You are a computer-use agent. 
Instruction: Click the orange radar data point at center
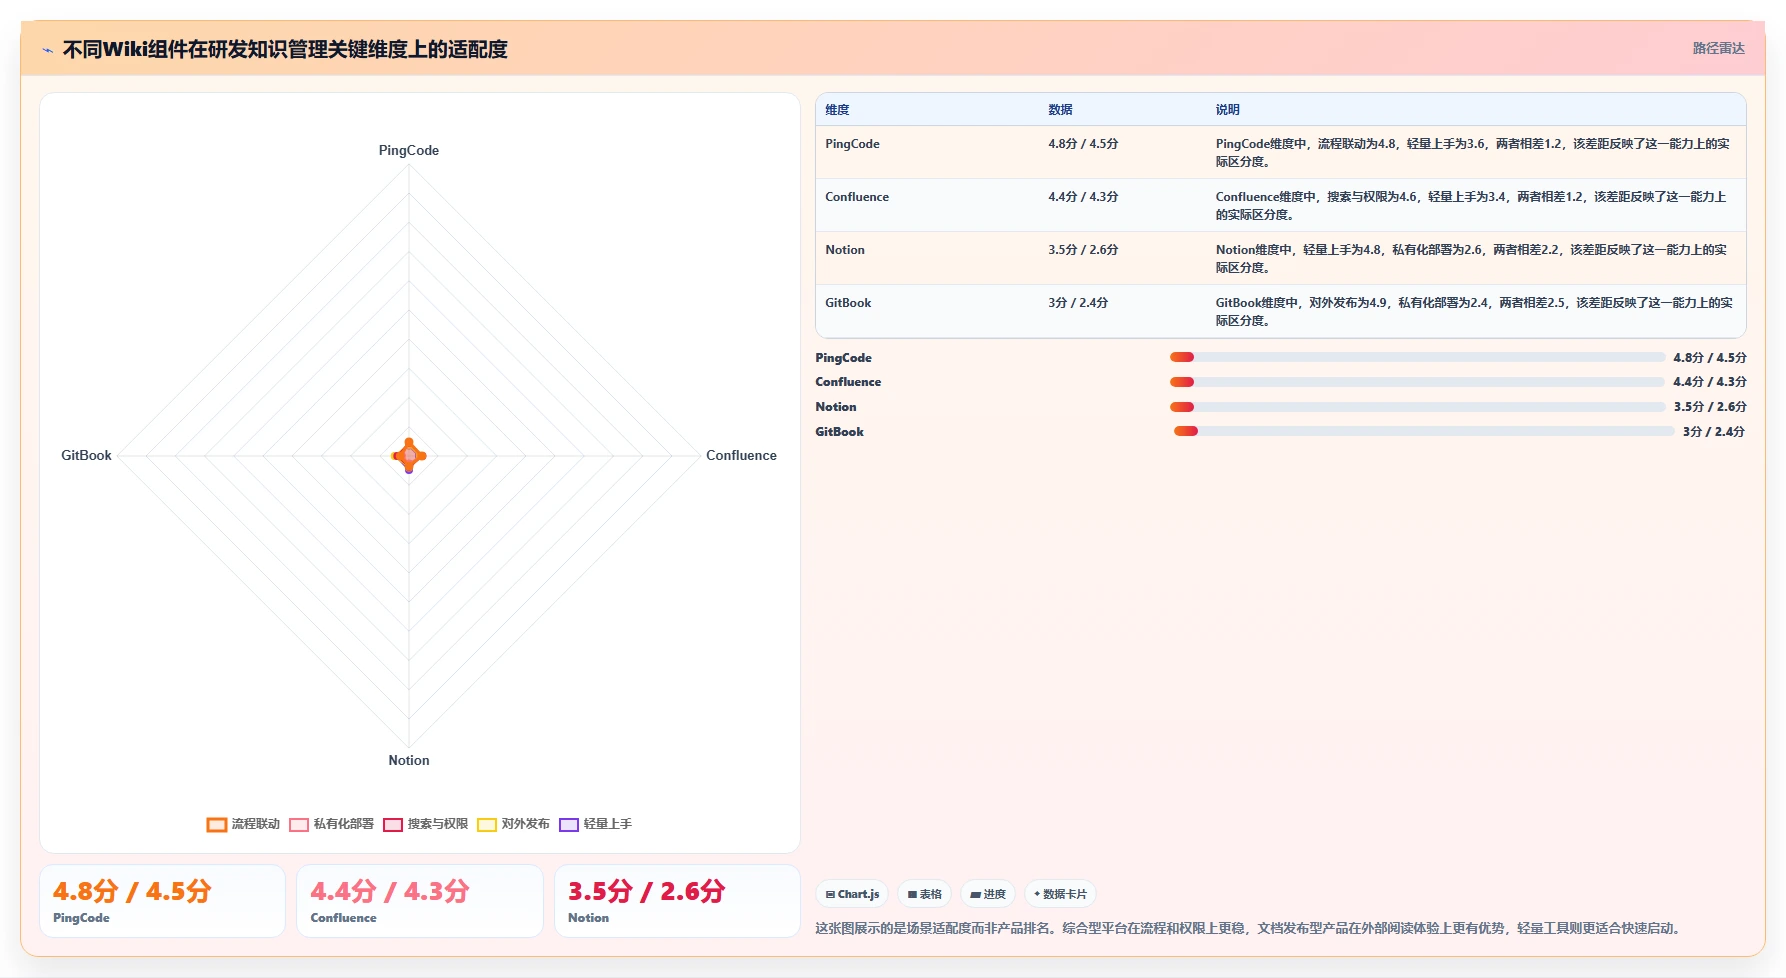[x=409, y=456]
